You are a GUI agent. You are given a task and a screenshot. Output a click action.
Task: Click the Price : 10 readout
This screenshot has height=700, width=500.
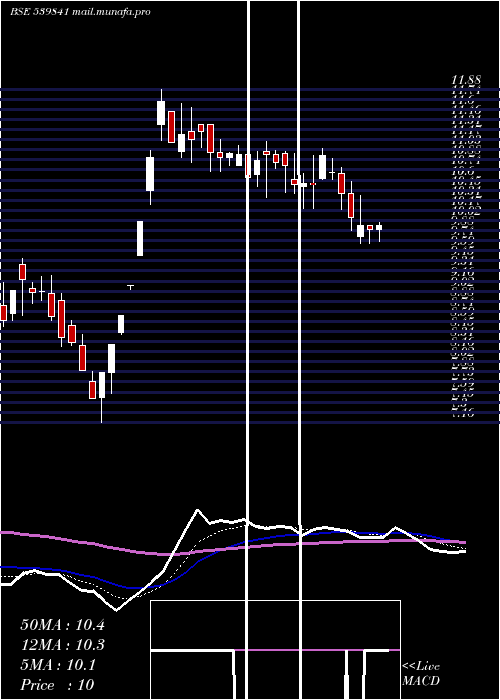click(57, 685)
